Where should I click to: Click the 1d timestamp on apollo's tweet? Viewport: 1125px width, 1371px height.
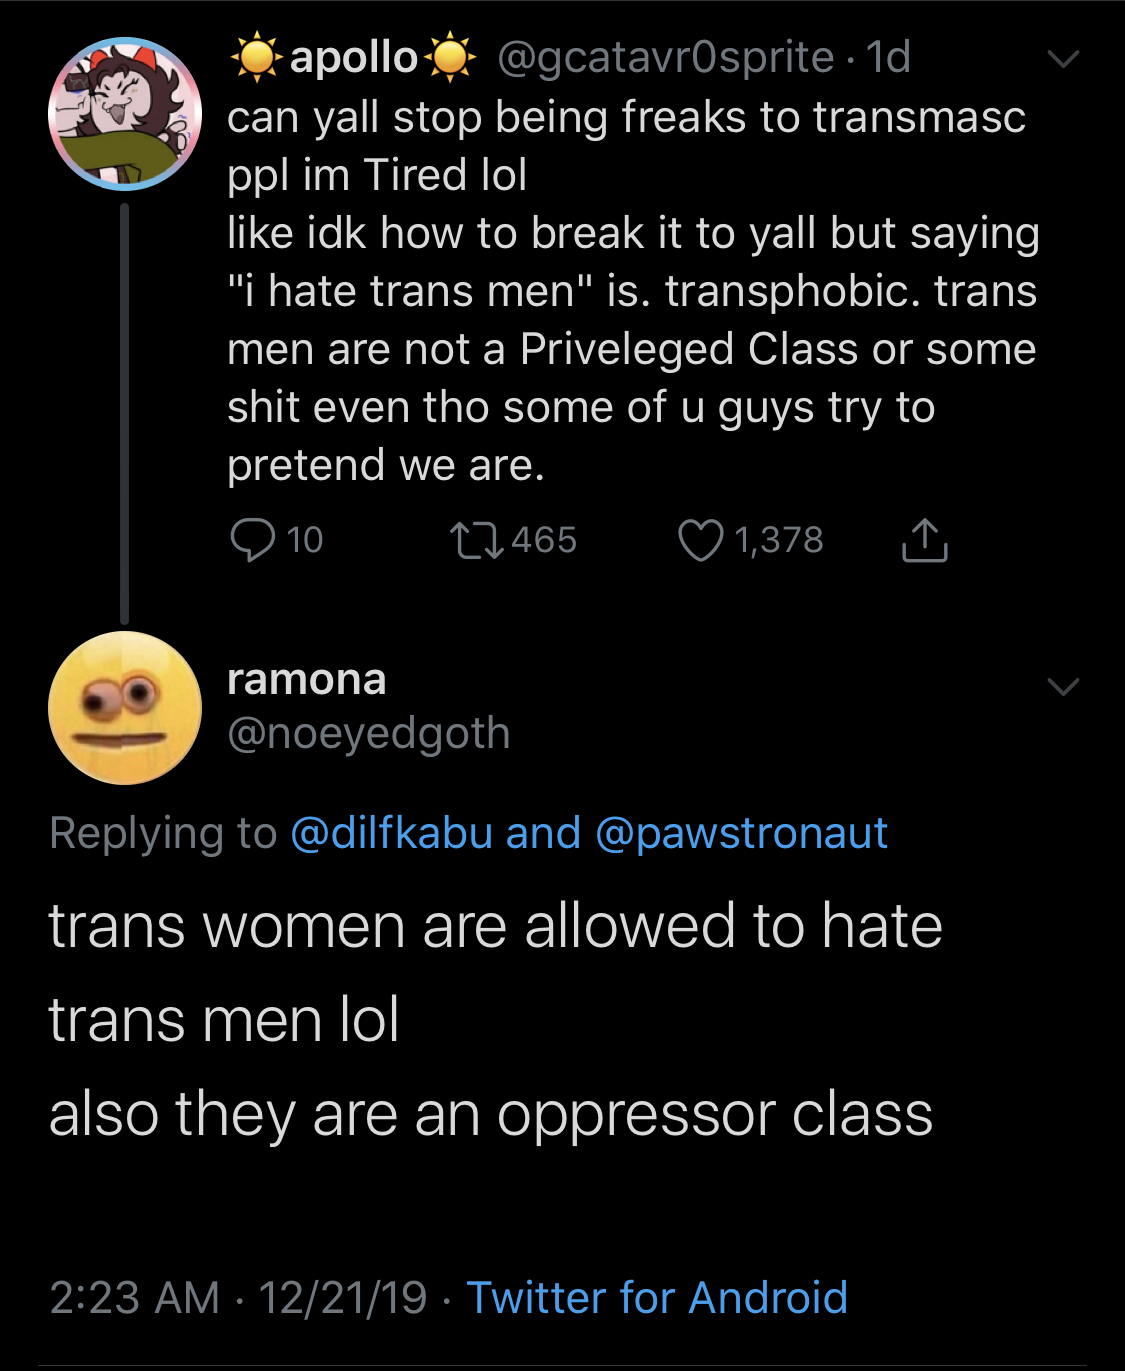point(889,58)
